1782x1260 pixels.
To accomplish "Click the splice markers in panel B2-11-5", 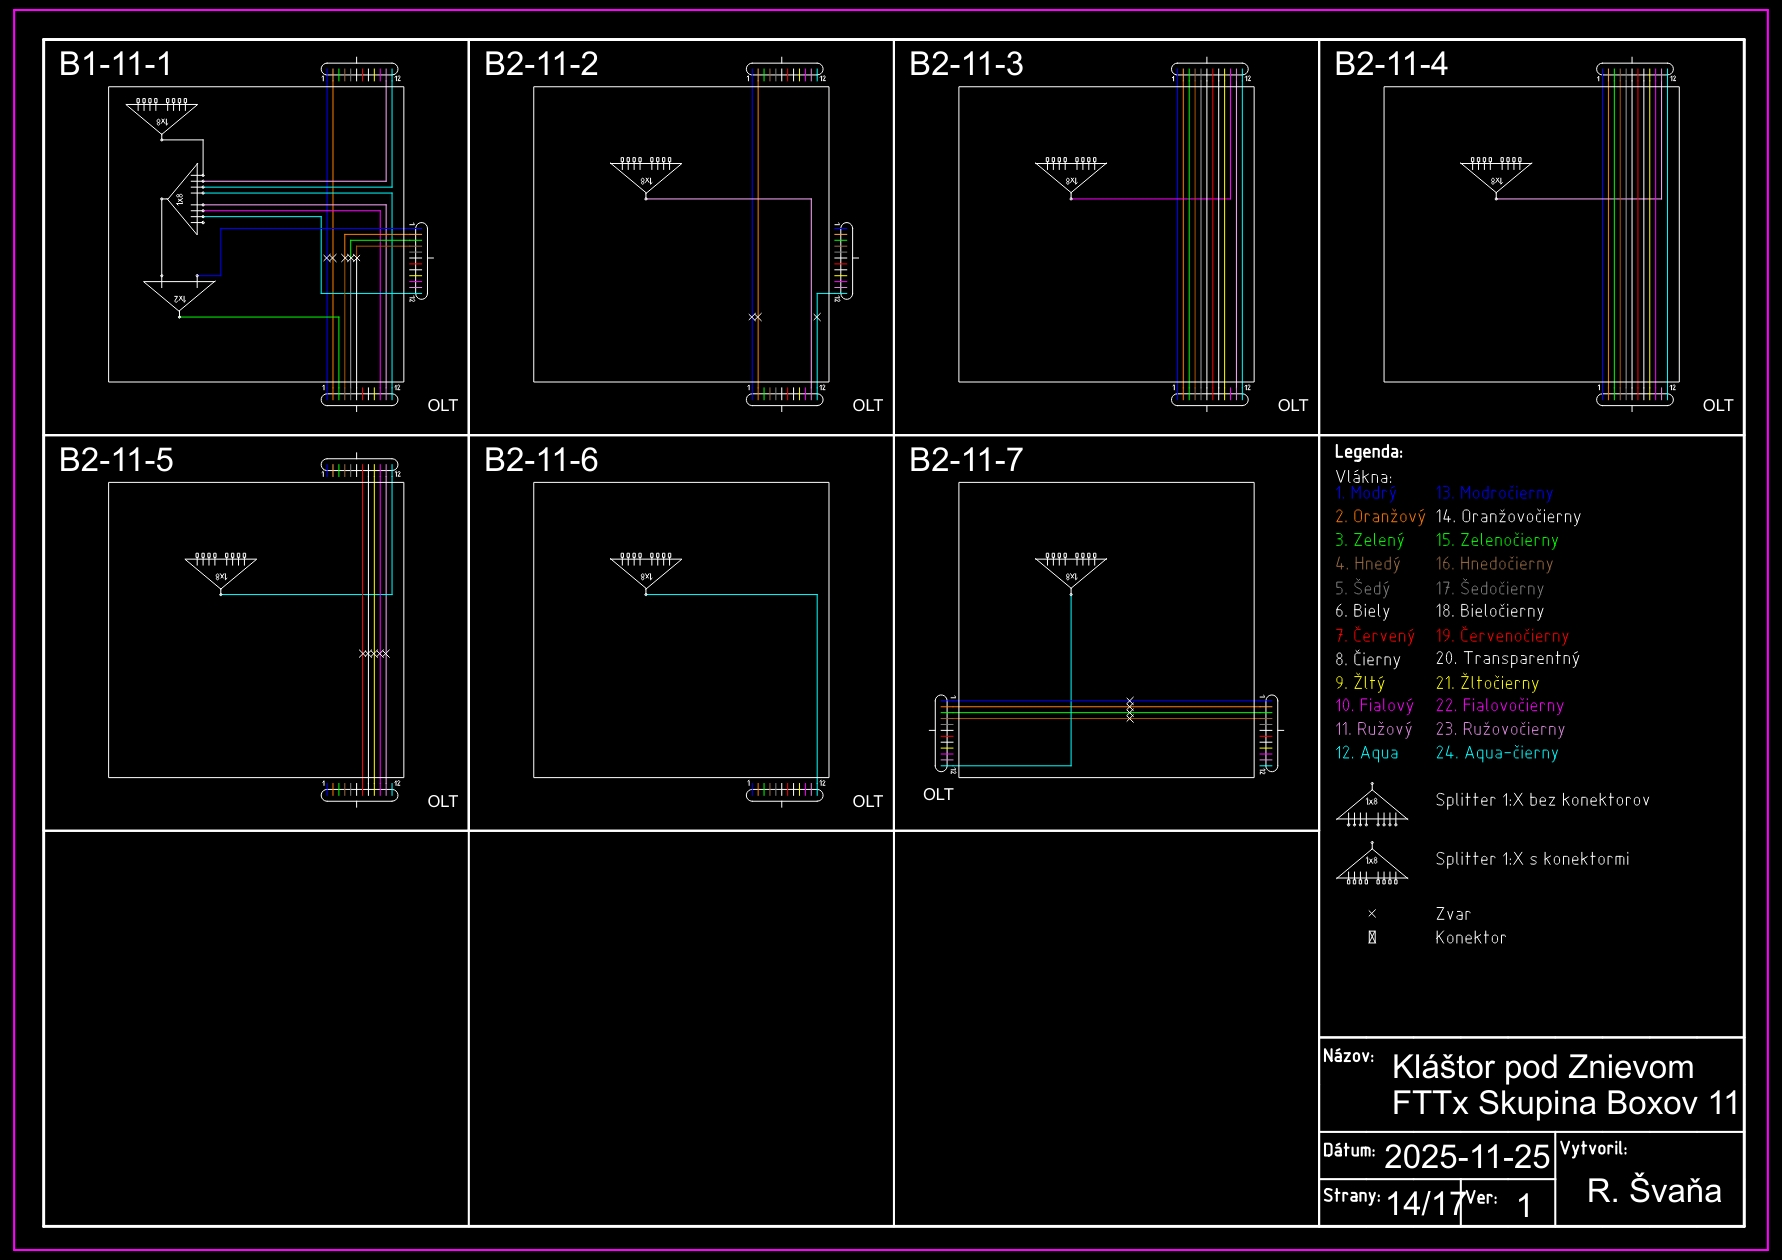I will [374, 654].
